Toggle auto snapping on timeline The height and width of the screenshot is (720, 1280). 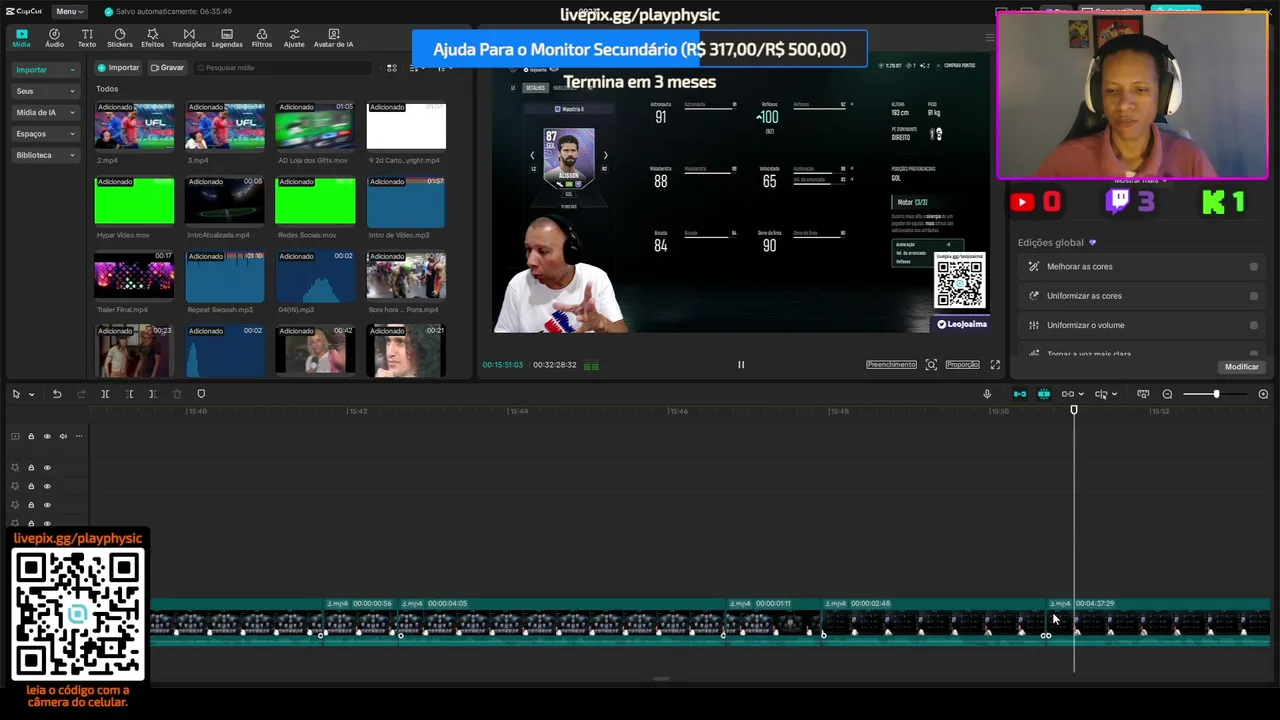(x=1044, y=394)
